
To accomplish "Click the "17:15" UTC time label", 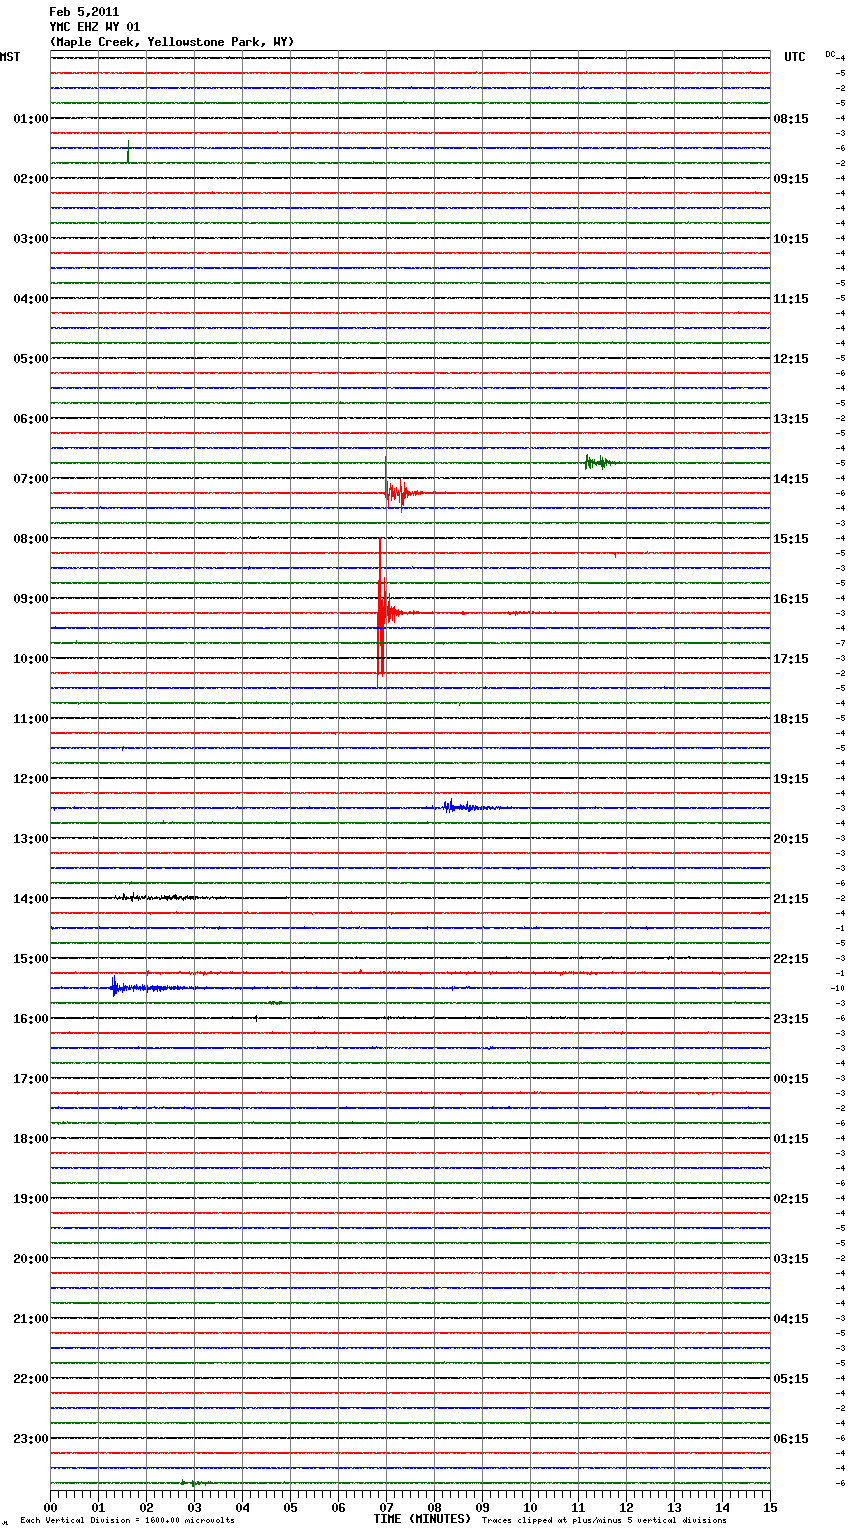I will pyautogui.click(x=791, y=659).
